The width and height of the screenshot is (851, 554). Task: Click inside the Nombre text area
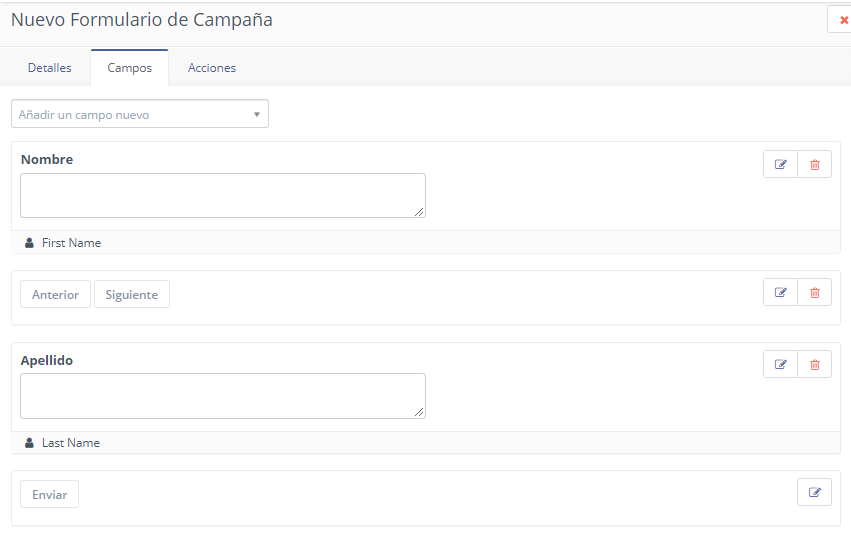pyautogui.click(x=222, y=195)
